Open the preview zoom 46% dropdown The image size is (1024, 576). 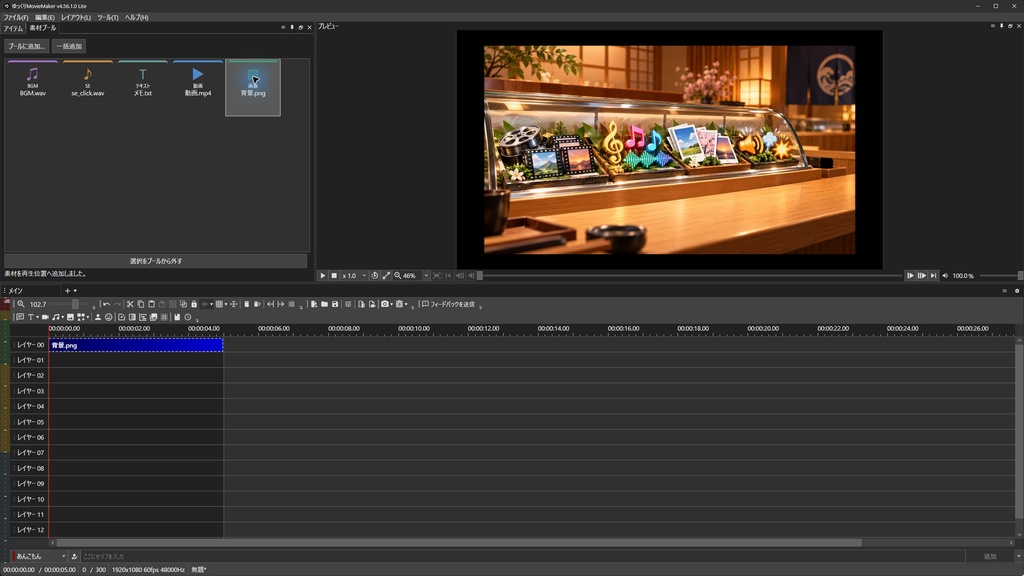pos(426,276)
